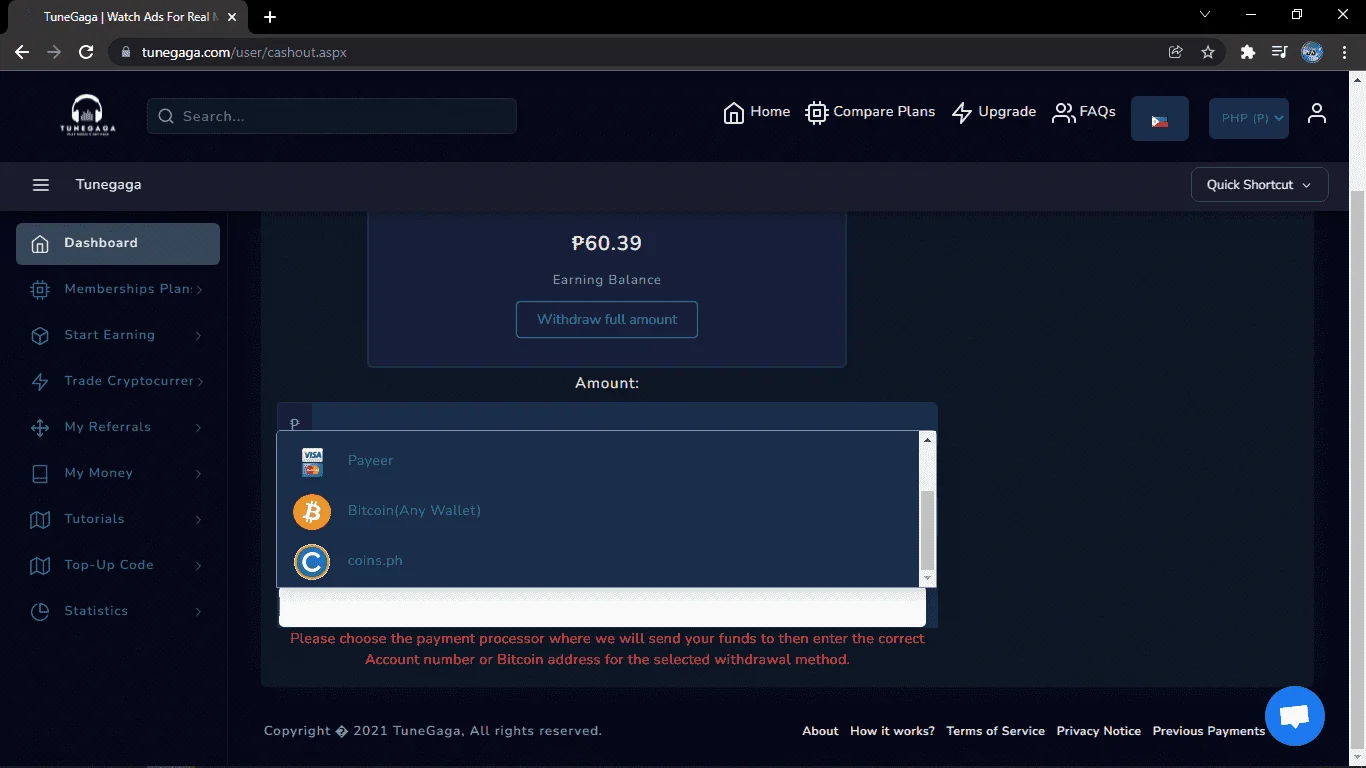Image resolution: width=1366 pixels, height=768 pixels.
Task: Open the Chrome three-dot menu
Action: point(1343,52)
